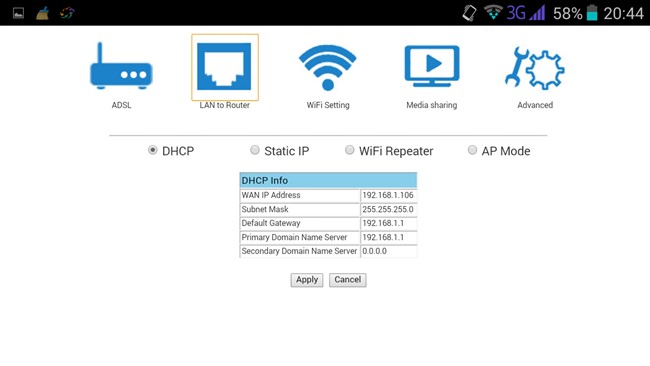The image size is (650, 366).
Task: Click Secondary DNS value 0.0.0.0
Action: pyautogui.click(x=374, y=251)
